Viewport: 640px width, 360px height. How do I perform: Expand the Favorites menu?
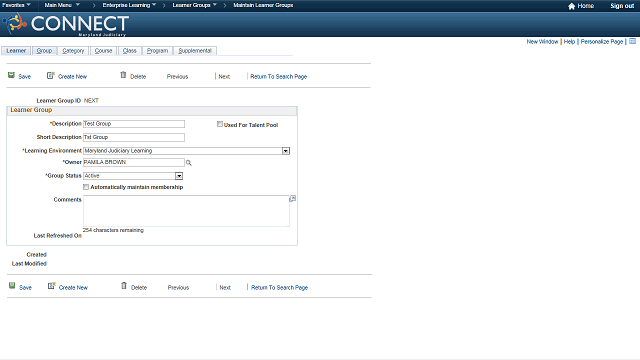[16, 5]
